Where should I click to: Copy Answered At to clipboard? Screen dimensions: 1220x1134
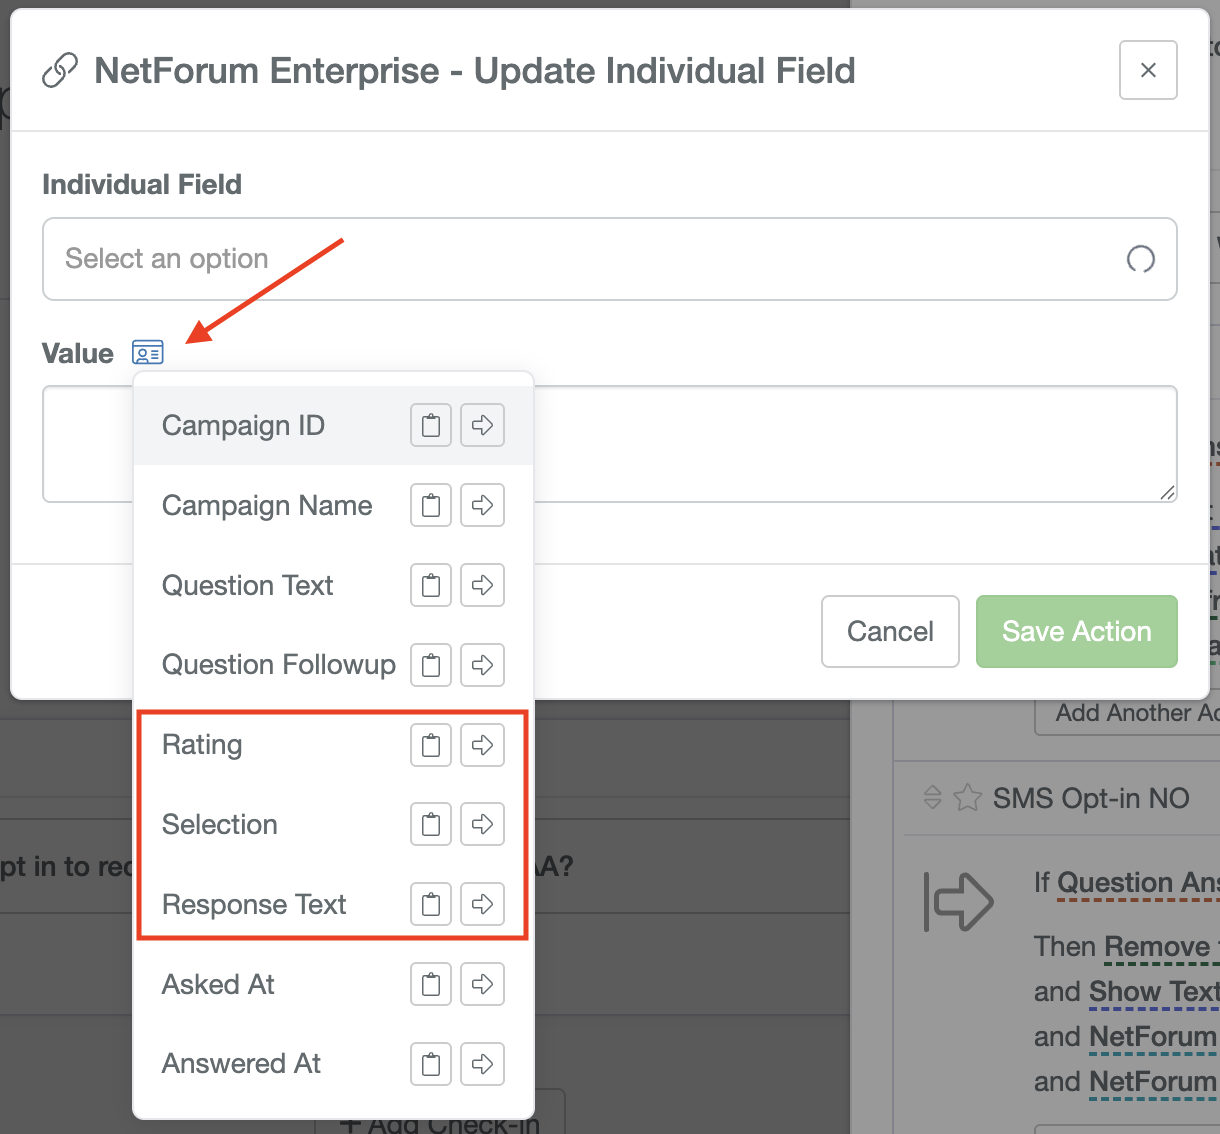pos(431,1064)
